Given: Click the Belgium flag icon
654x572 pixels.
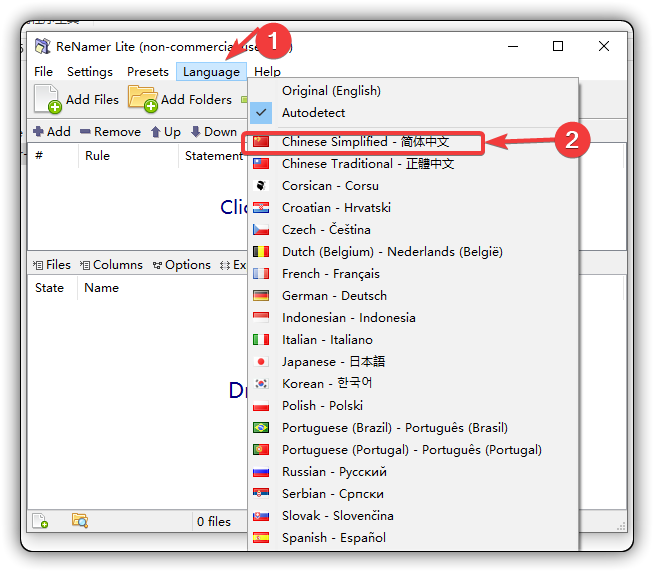Looking at the screenshot, I should coord(261,252).
